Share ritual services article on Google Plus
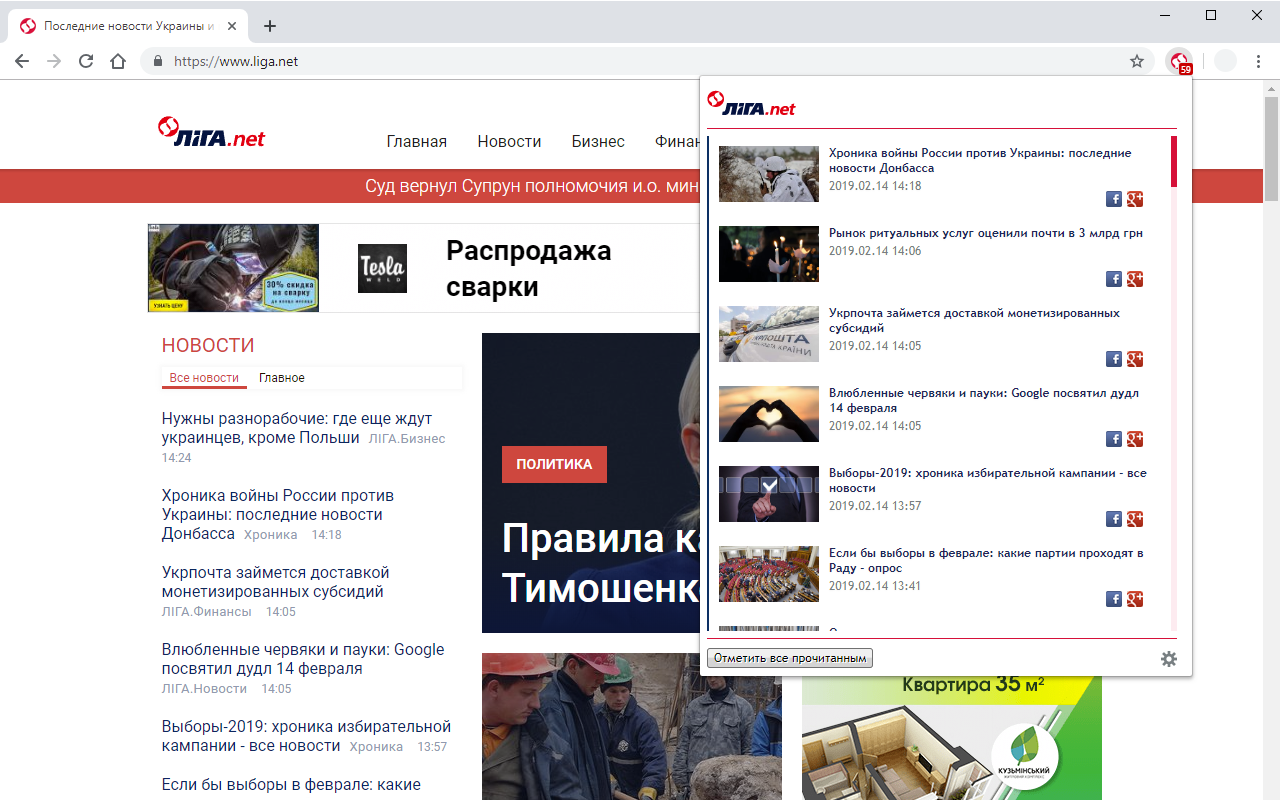Viewport: 1280px width, 800px height. tap(1135, 279)
